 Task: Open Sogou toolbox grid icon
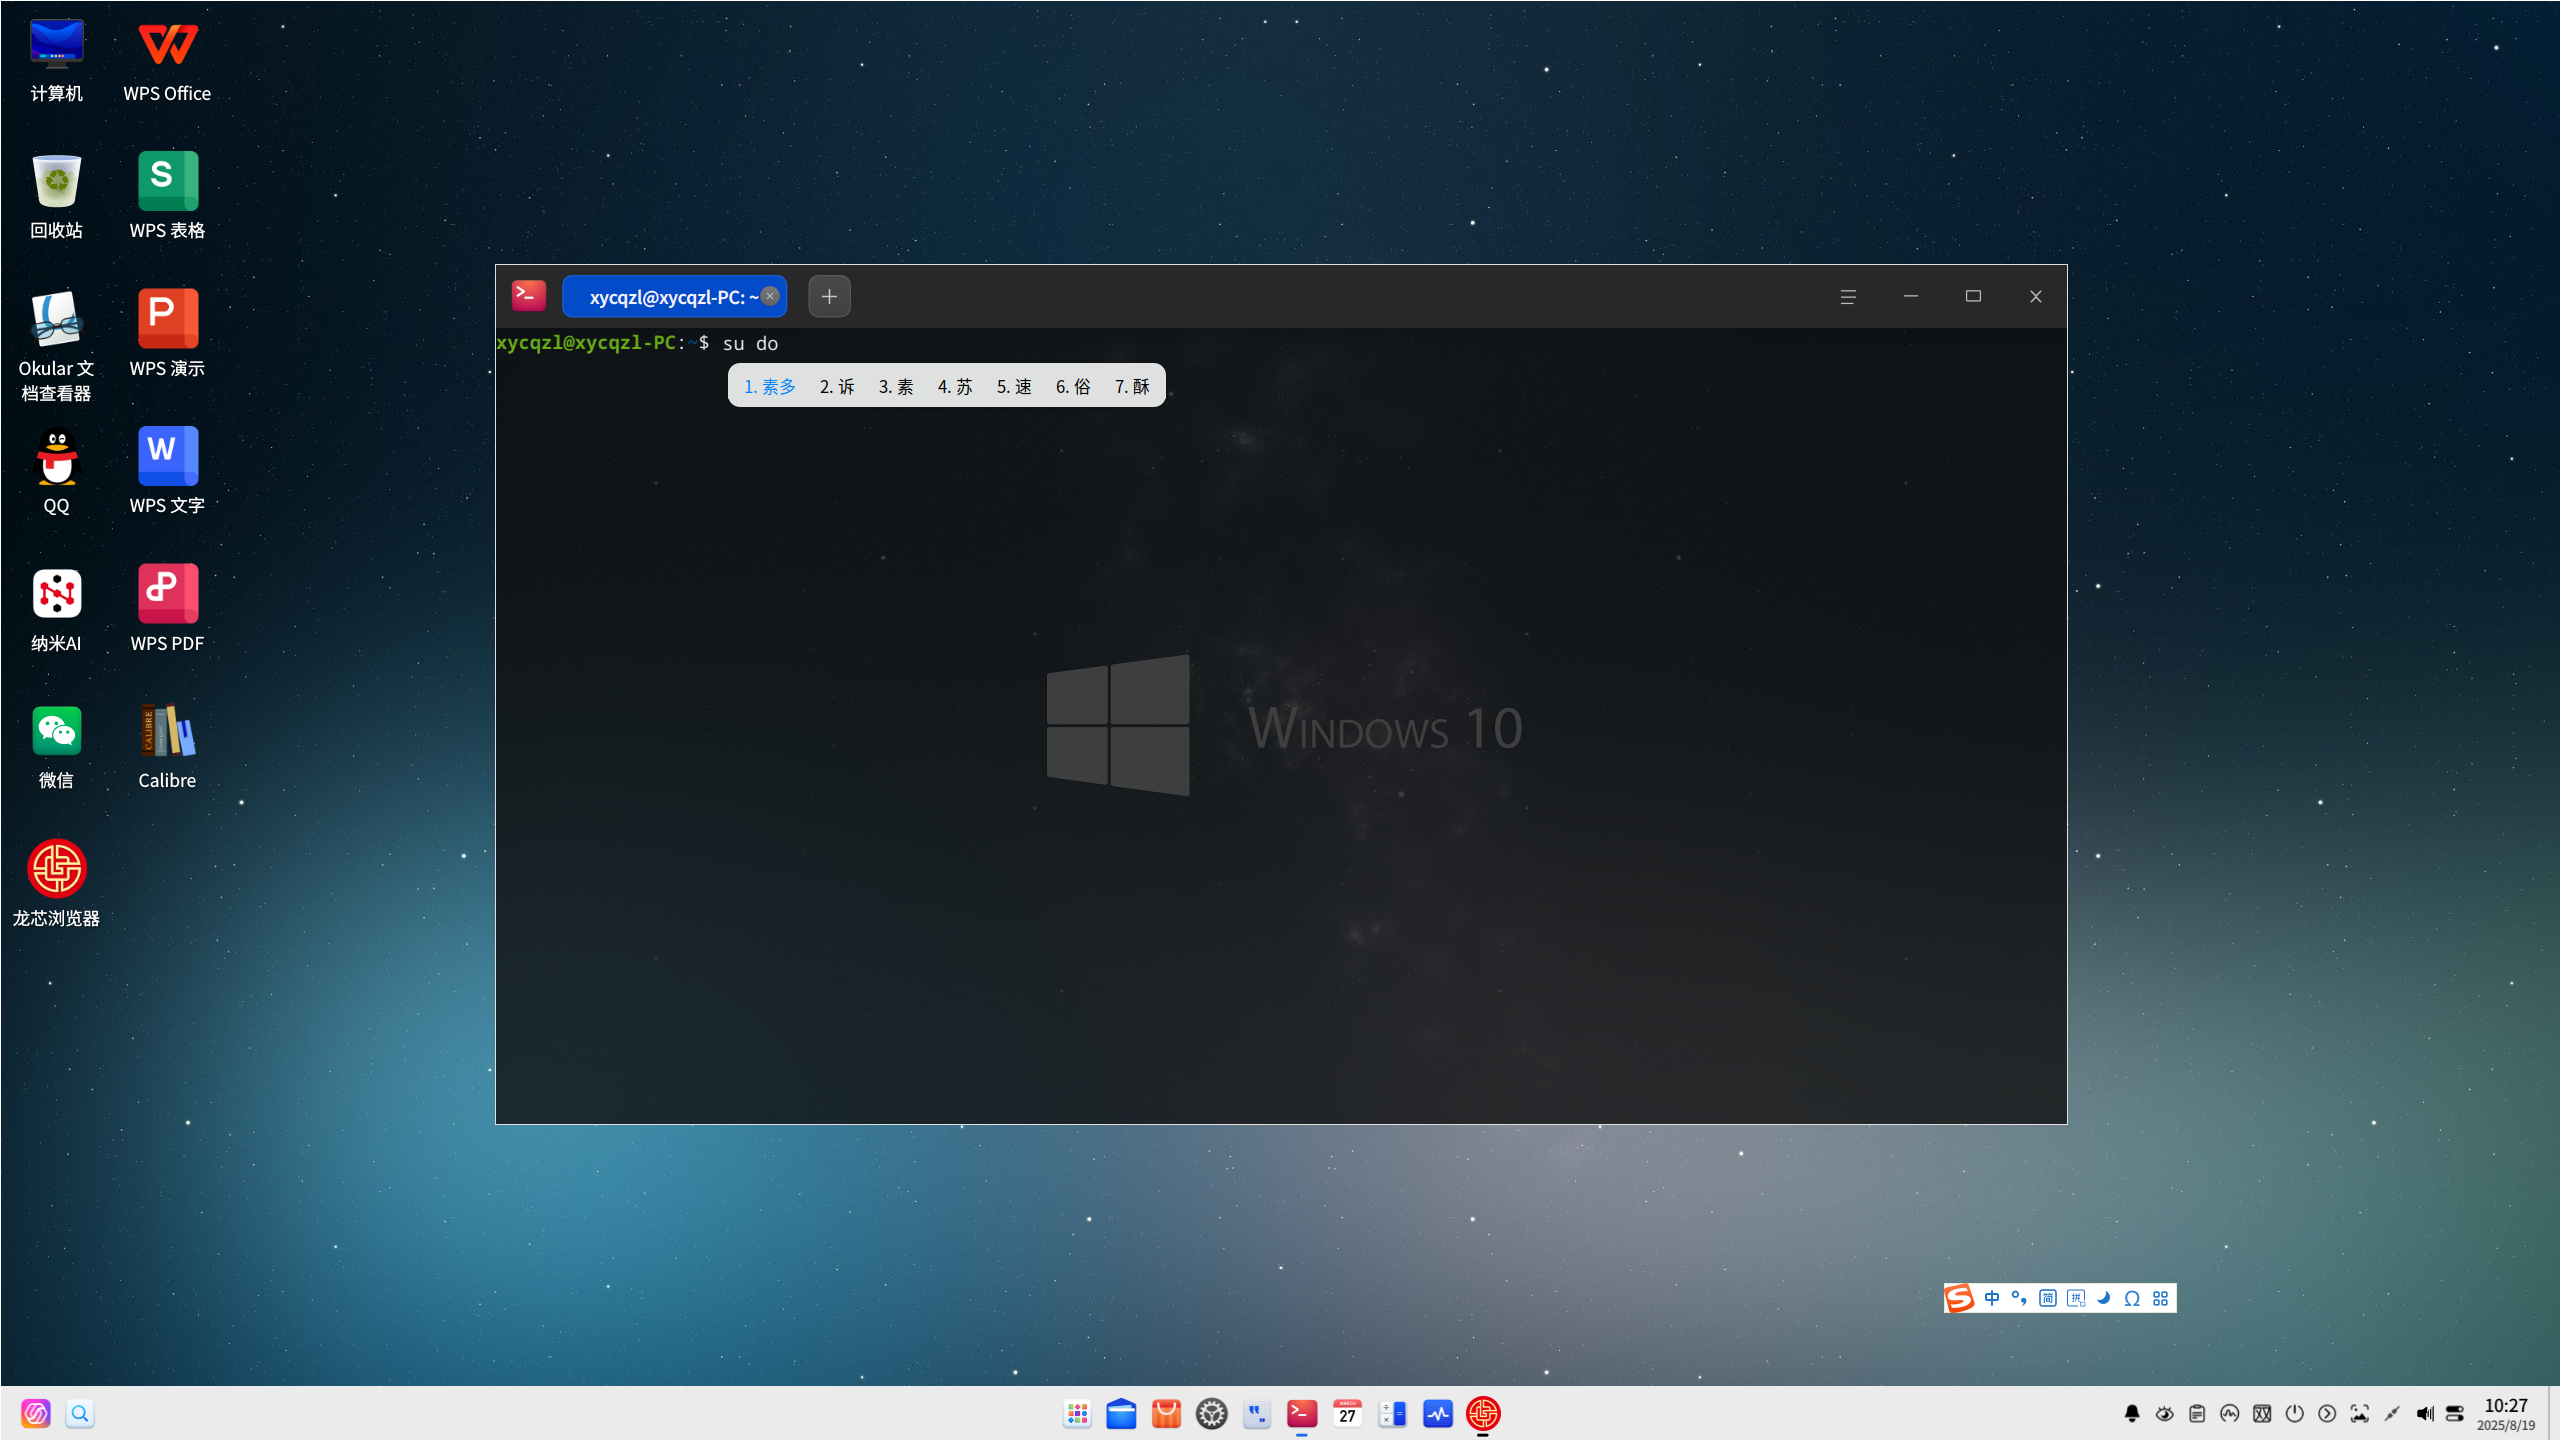(2160, 1298)
